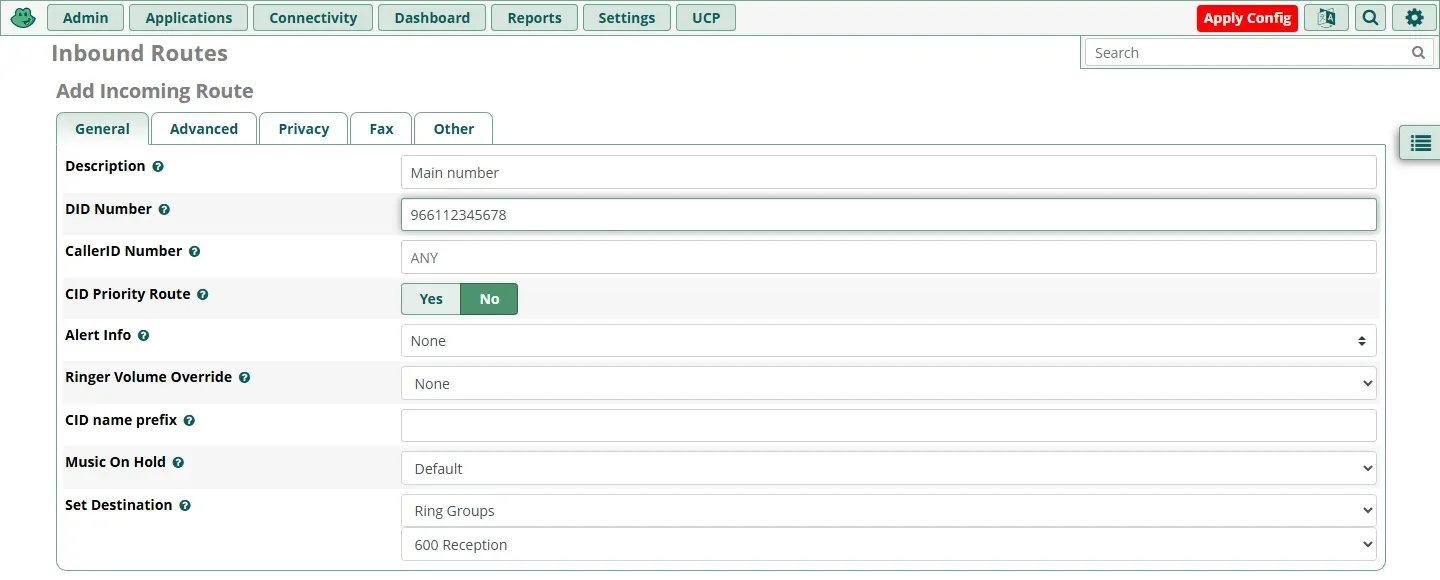Switch to the Fax tab
Viewport: 1440px width, 580px height.
[381, 129]
